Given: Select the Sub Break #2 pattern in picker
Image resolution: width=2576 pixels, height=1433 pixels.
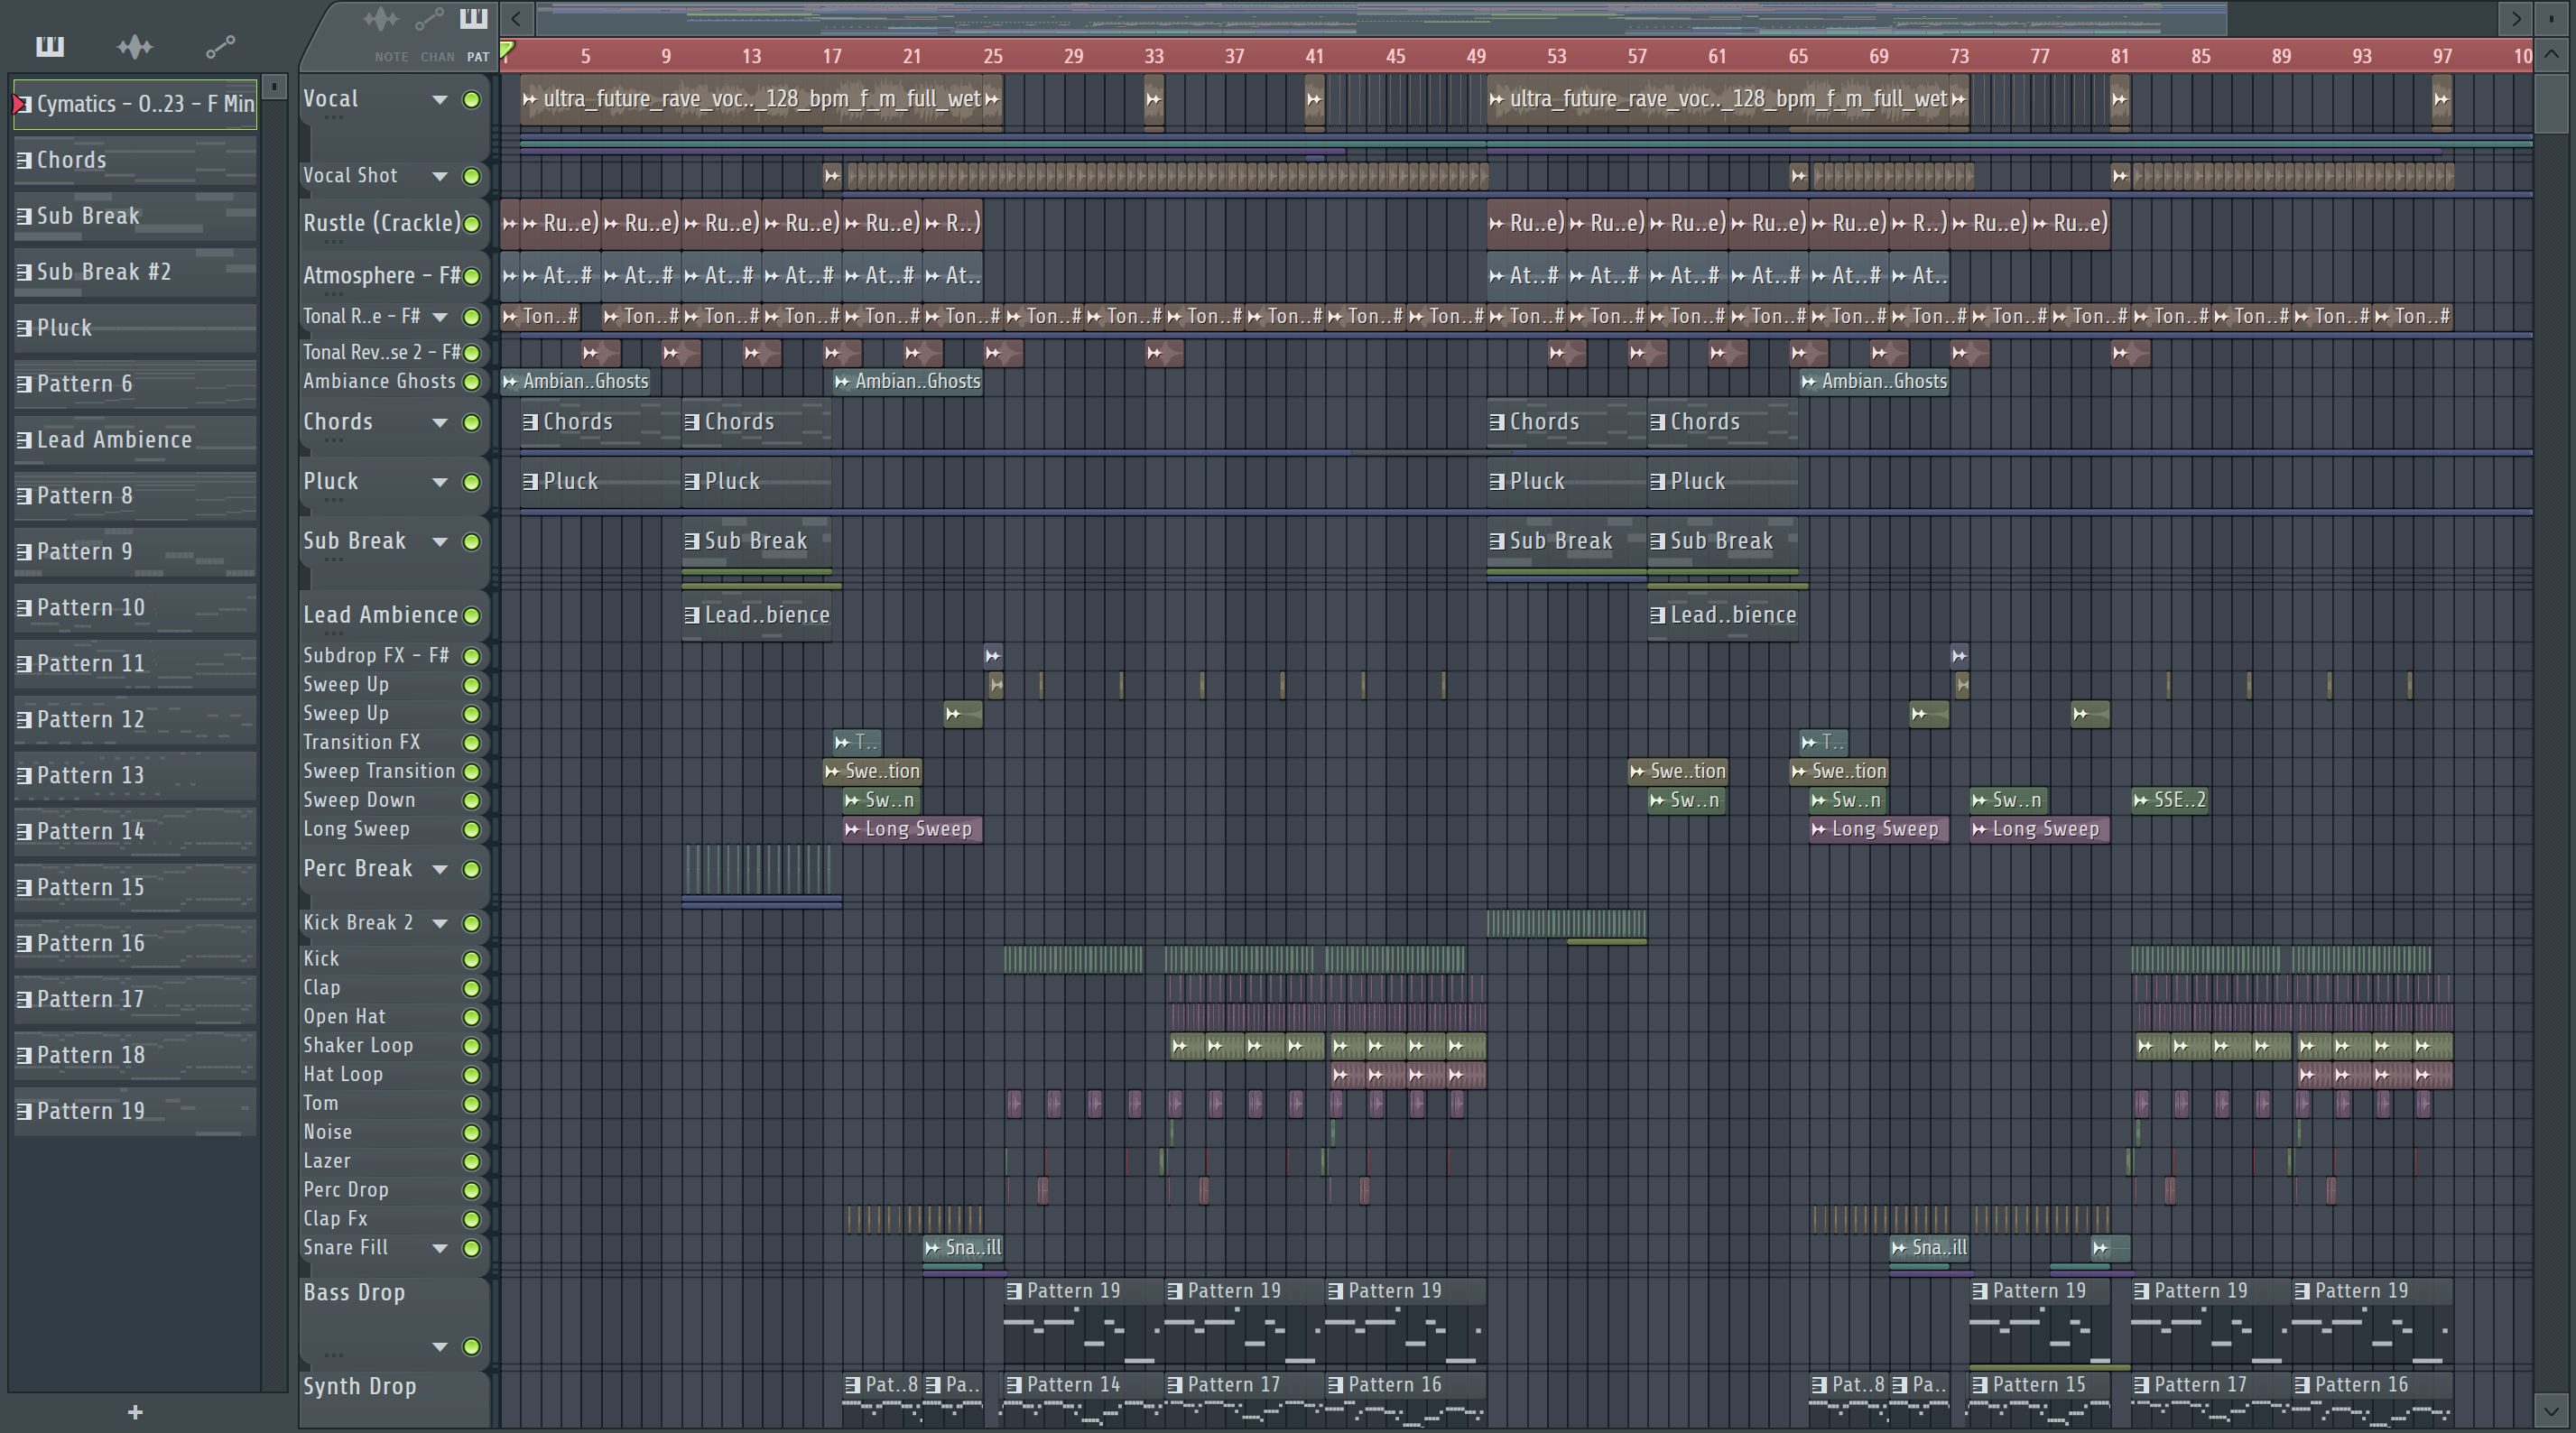Looking at the screenshot, I should click(x=135, y=272).
